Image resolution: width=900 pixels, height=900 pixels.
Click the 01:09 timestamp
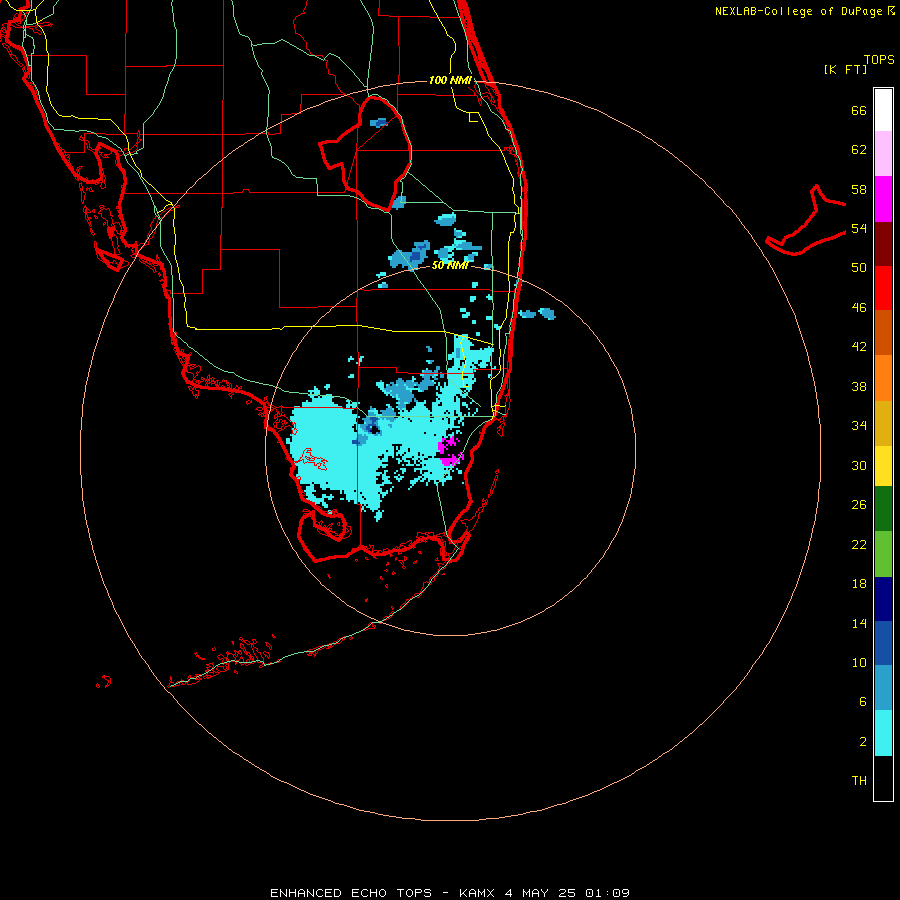pos(607,893)
